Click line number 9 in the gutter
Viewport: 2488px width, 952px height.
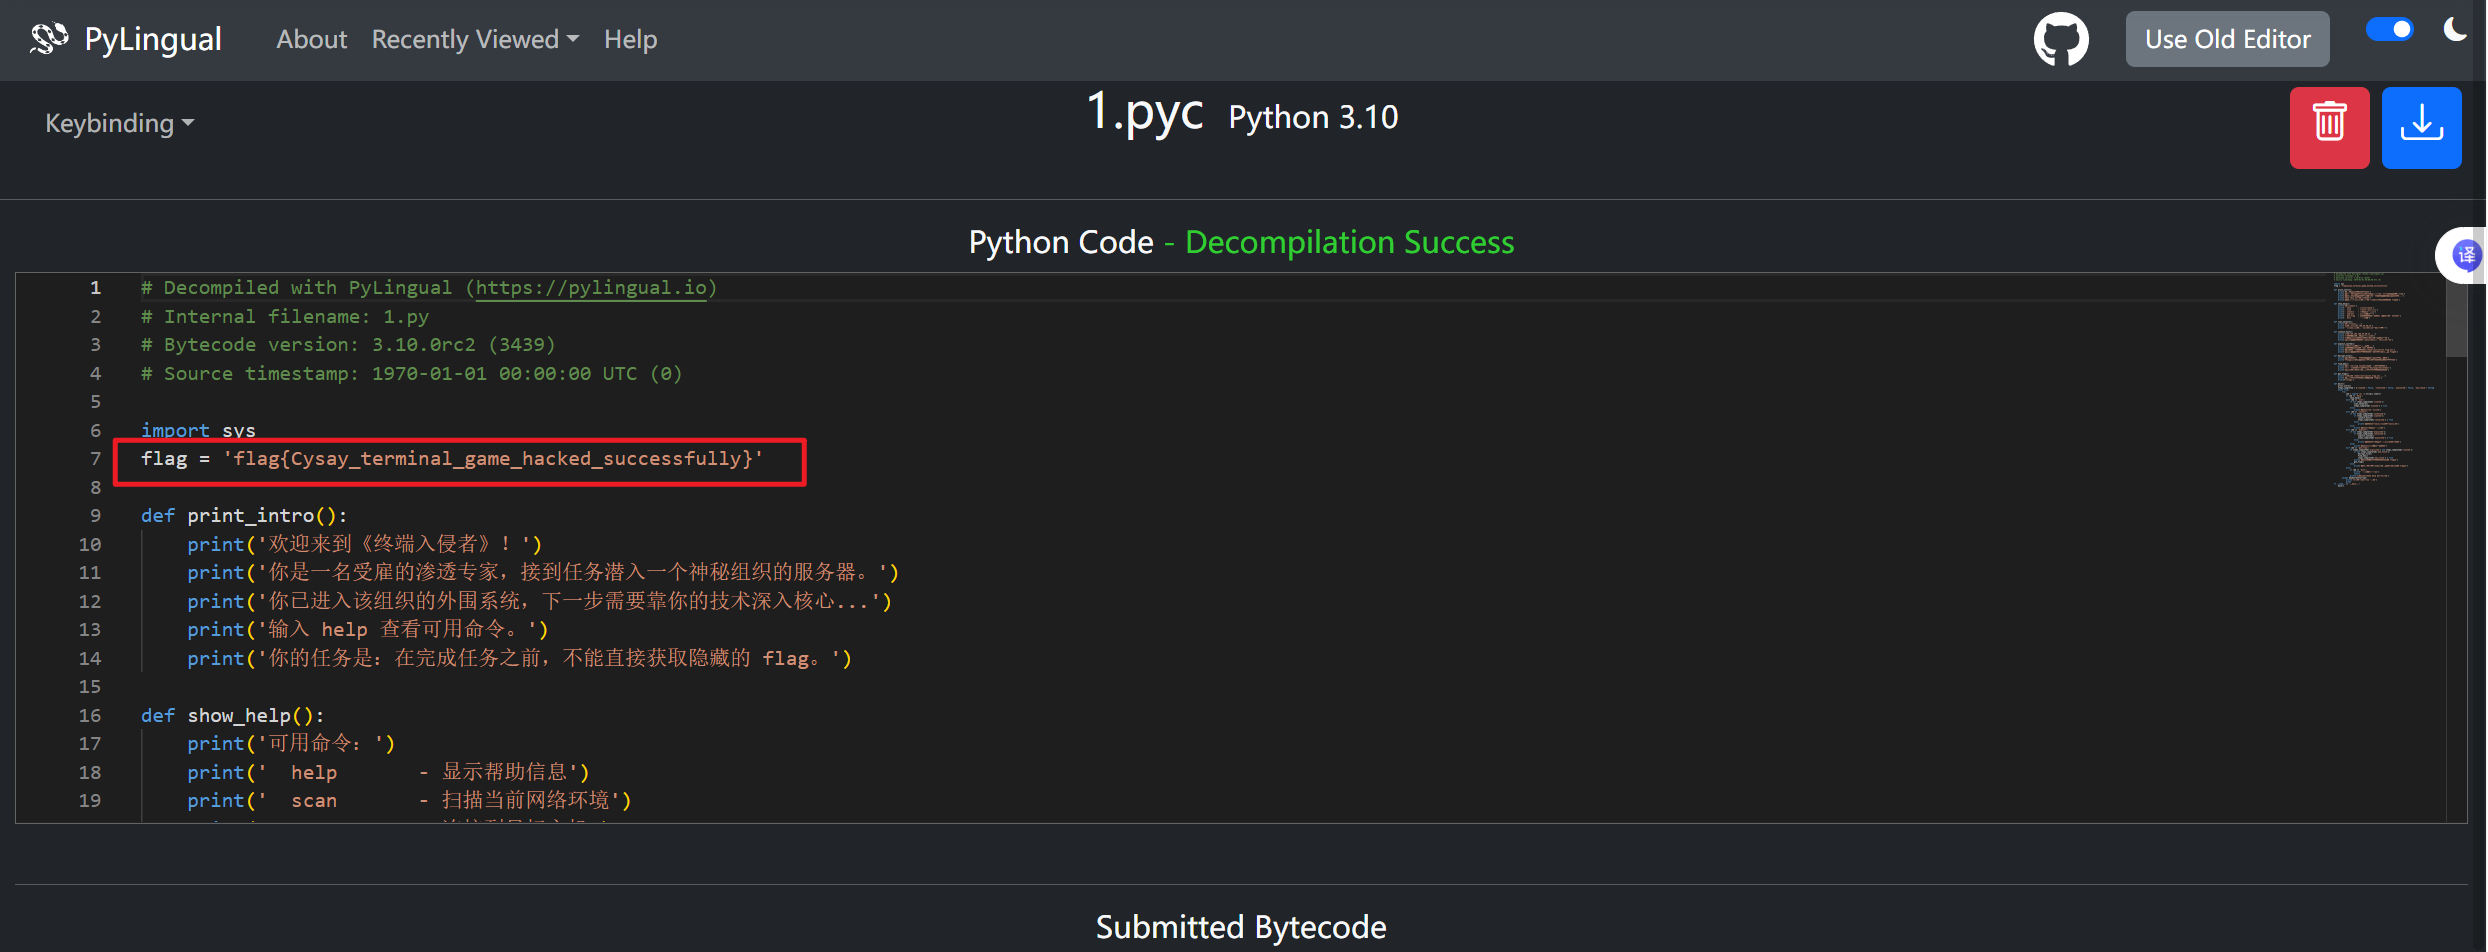tap(95, 516)
